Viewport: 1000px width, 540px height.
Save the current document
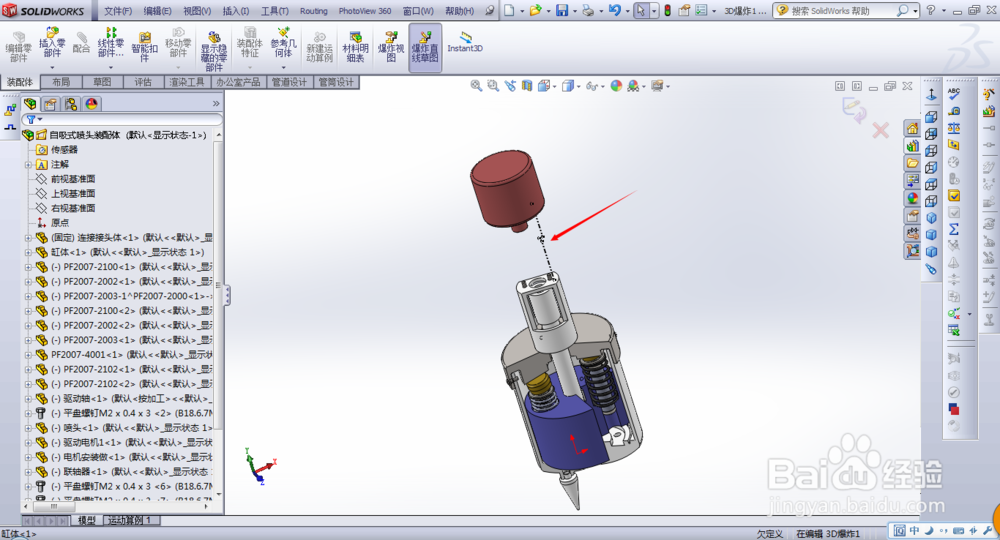click(561, 10)
